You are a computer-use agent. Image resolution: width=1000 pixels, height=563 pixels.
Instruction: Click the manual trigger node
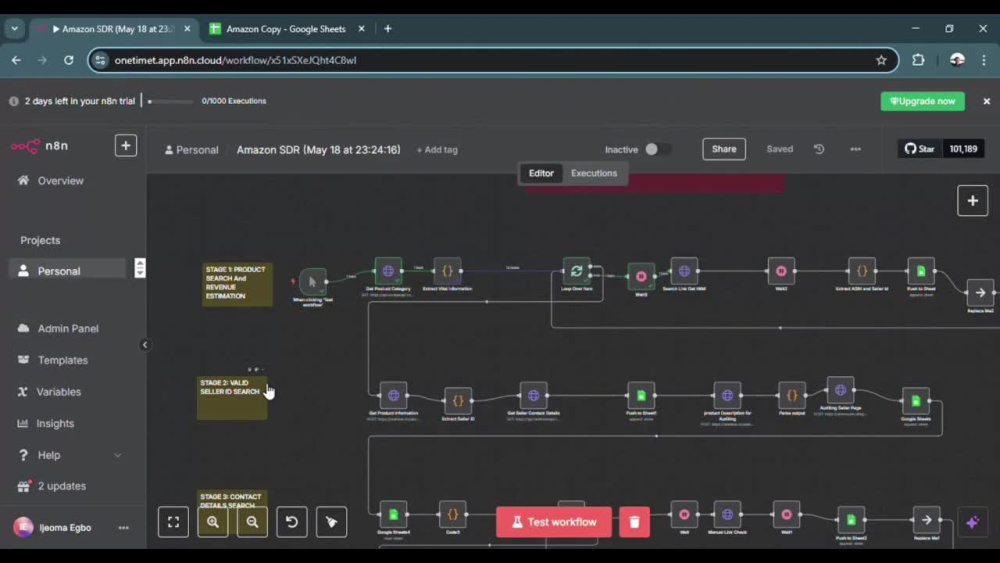click(x=312, y=281)
